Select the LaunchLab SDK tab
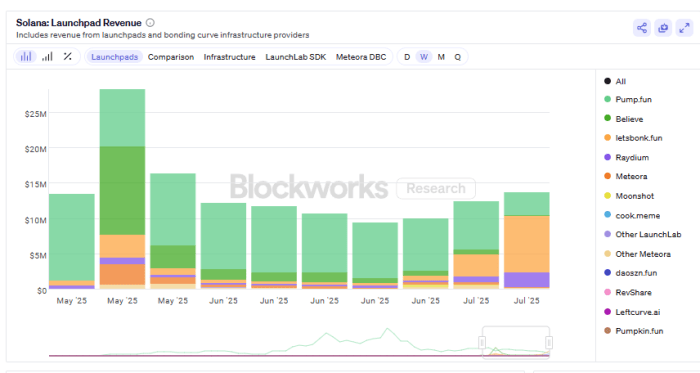 pos(296,57)
